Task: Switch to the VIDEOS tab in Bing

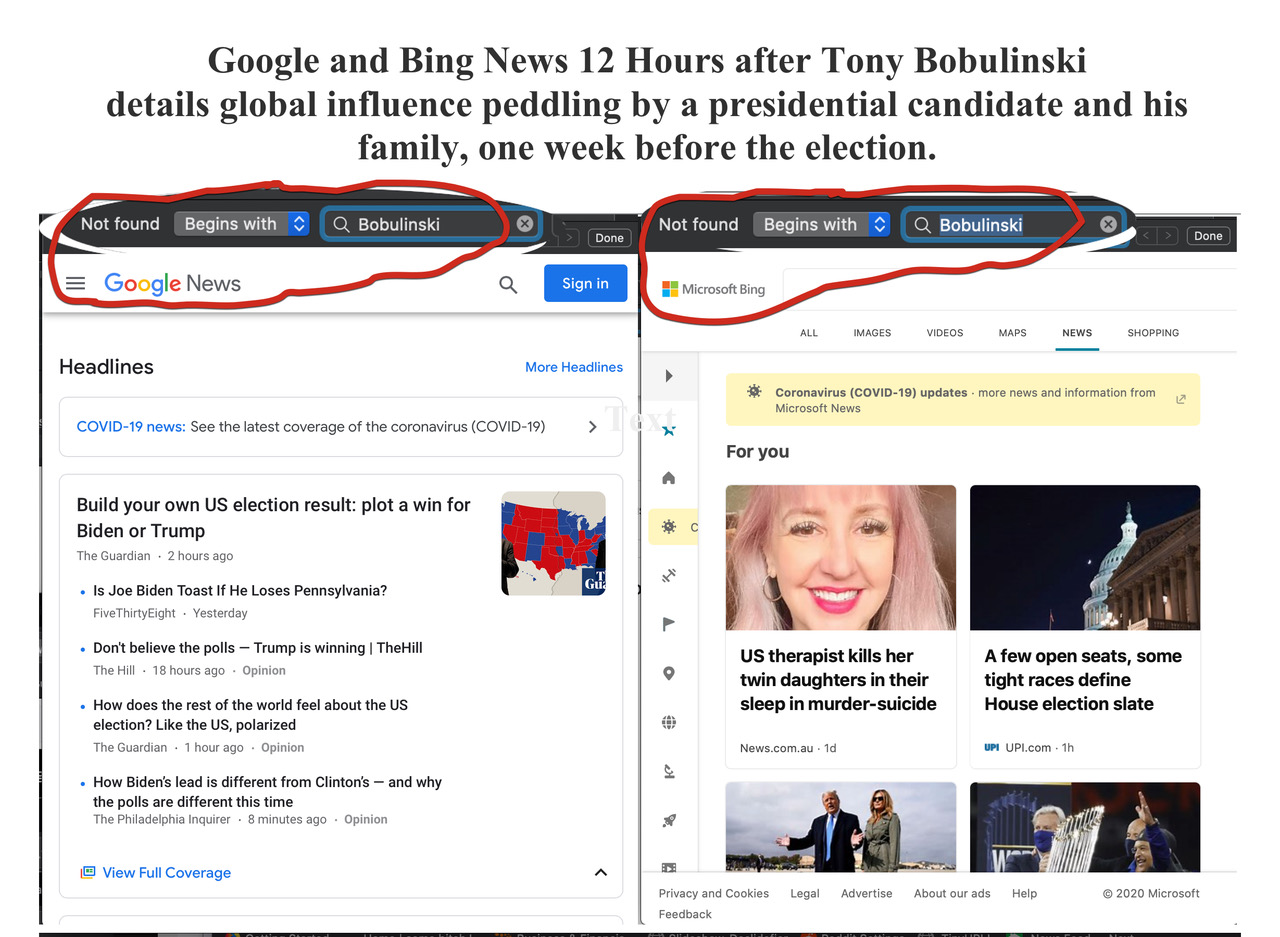Action: 945,333
